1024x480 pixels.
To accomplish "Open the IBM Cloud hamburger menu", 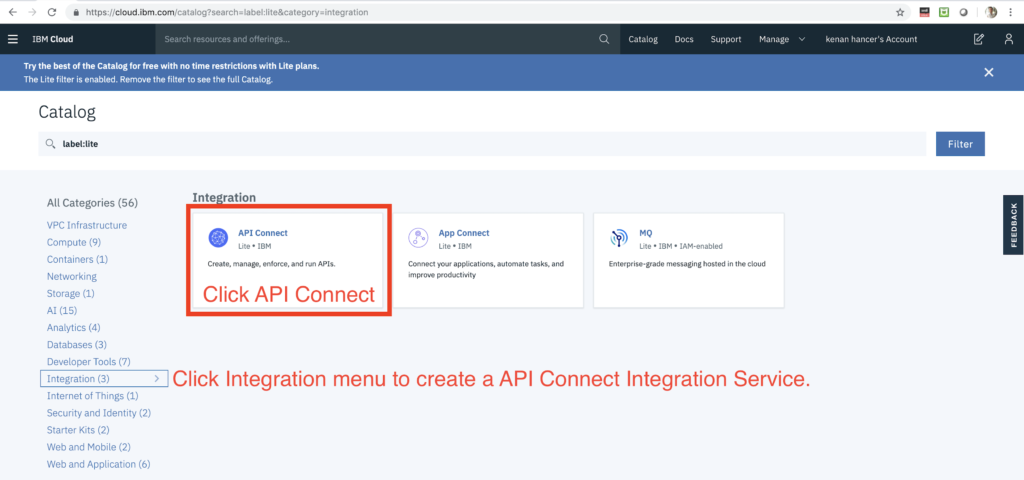I will [x=12, y=39].
